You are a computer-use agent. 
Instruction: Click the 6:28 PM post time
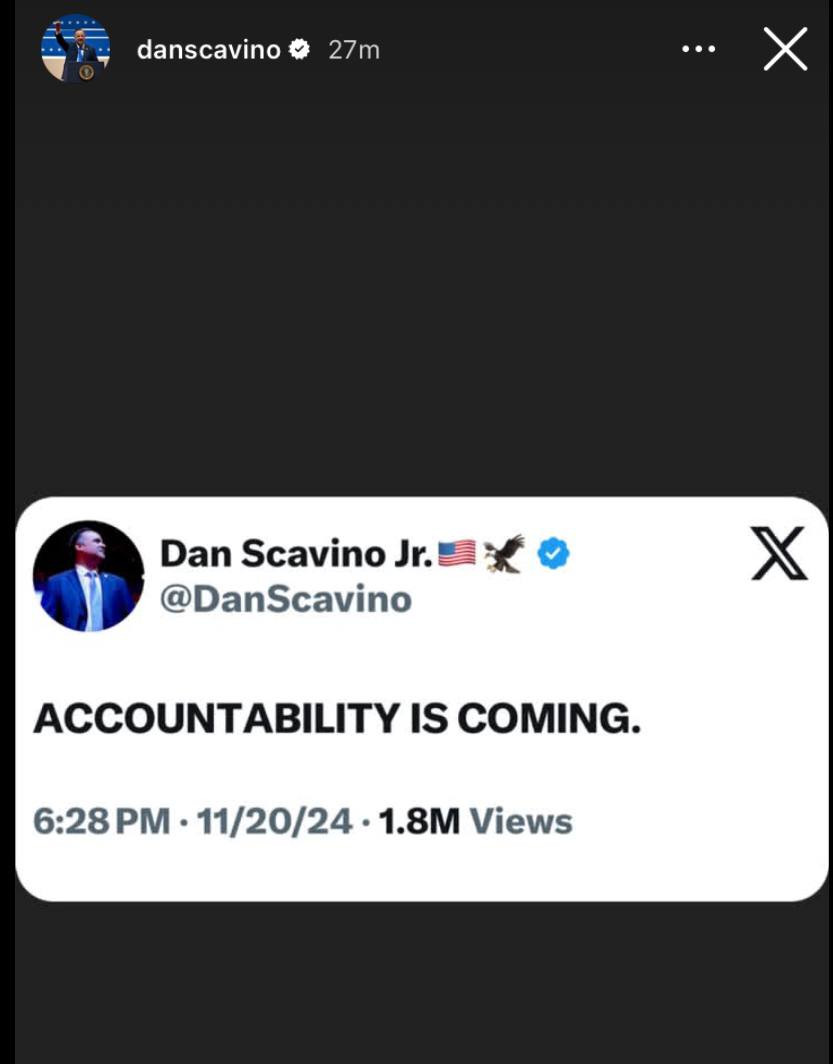point(102,821)
